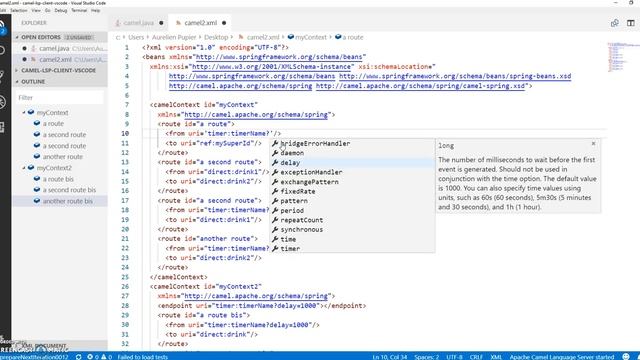Open camel2.xml in Open Editors list
Screen dimensions: 640x360
[x=60, y=59]
